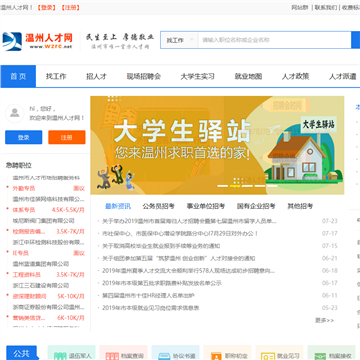Select the second banner carousel indicator
Viewport: 360px width, 360px height.
click(x=235, y=186)
